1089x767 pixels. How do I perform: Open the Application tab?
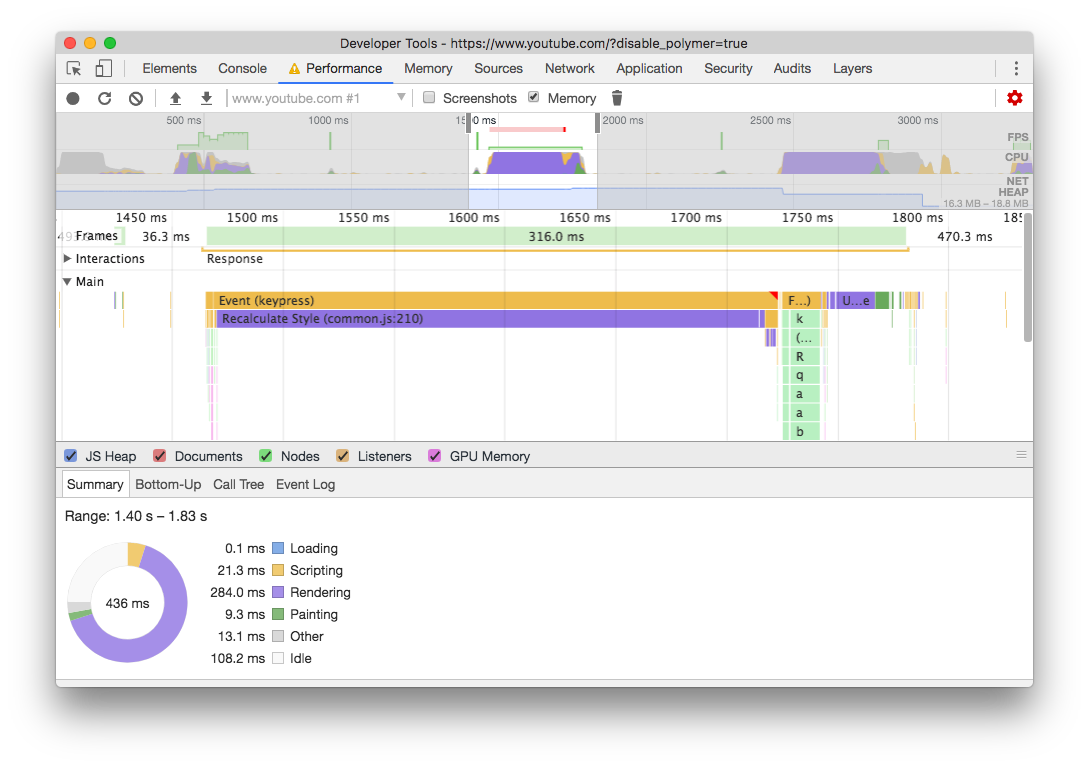(x=649, y=68)
